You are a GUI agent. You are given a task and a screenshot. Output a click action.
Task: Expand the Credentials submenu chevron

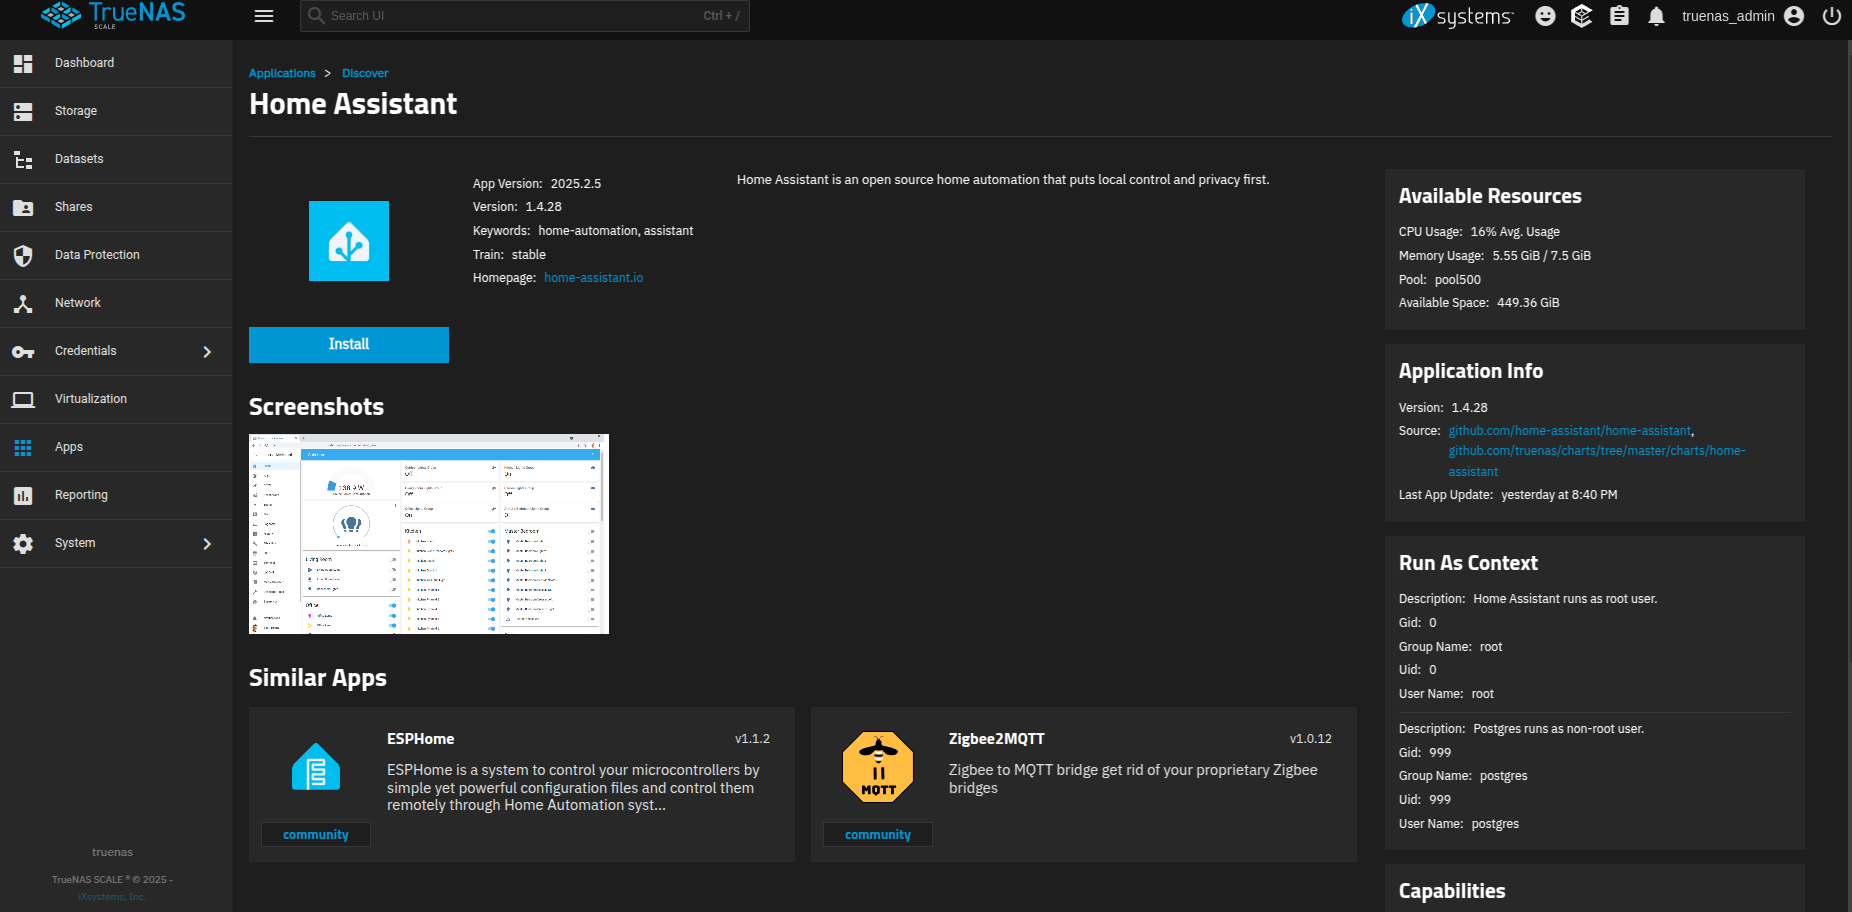coord(207,352)
